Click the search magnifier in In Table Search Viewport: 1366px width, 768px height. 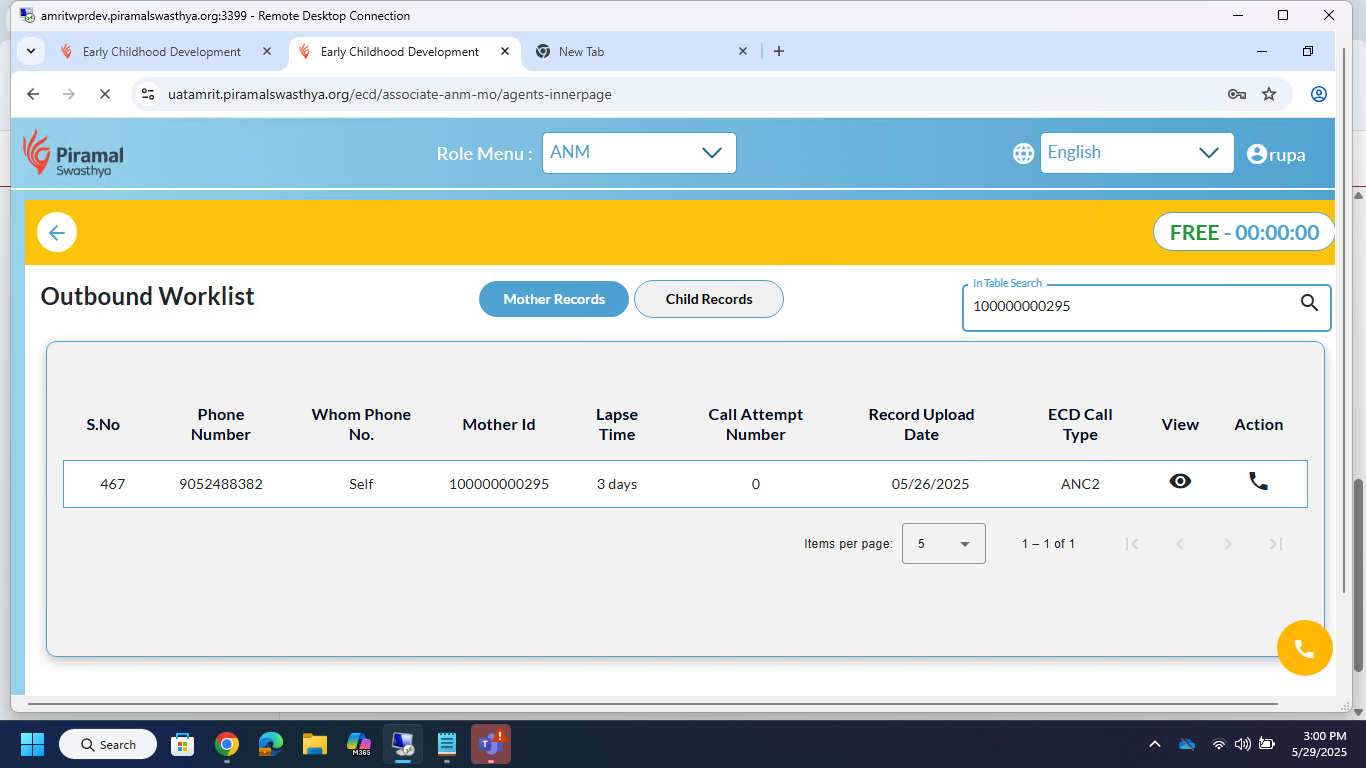point(1309,303)
